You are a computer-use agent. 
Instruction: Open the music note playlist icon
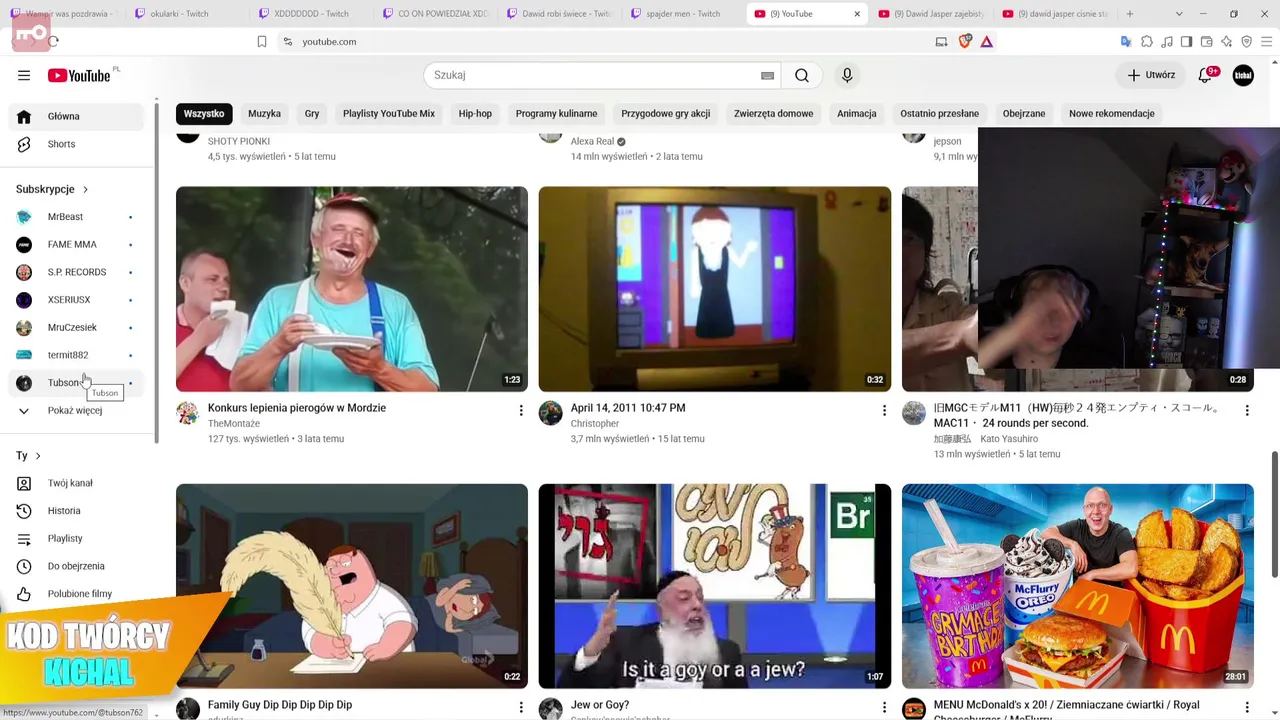pos(1167,41)
